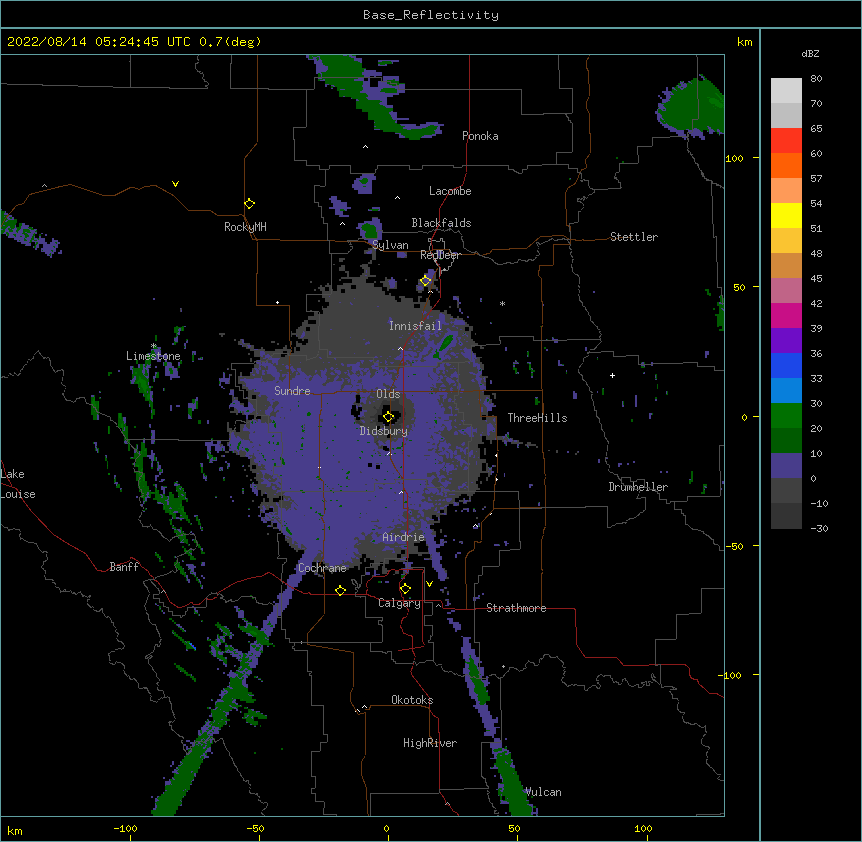
Task: Click the Base_Reflectivity title
Action: pyautogui.click(x=431, y=15)
